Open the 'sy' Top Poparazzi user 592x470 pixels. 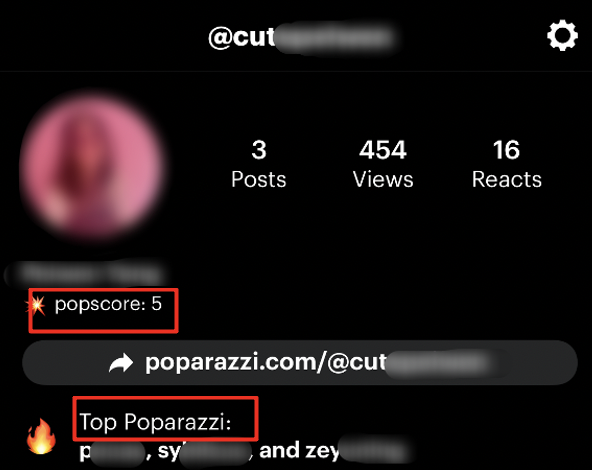(204, 452)
